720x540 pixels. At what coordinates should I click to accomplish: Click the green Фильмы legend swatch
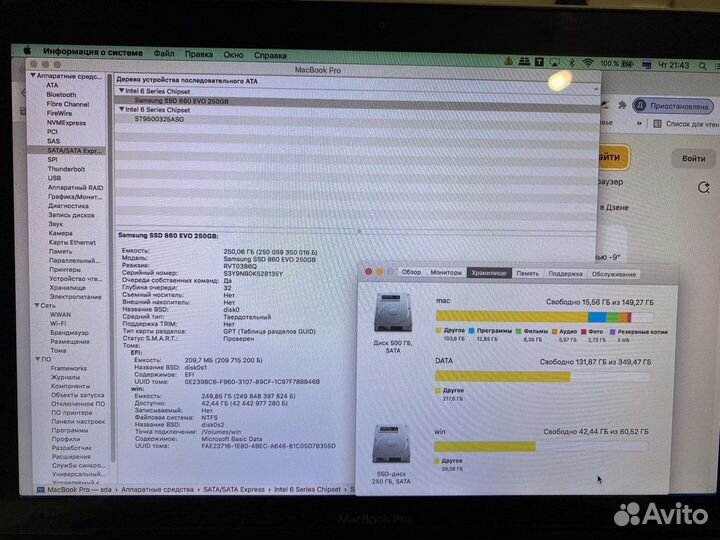pos(518,331)
